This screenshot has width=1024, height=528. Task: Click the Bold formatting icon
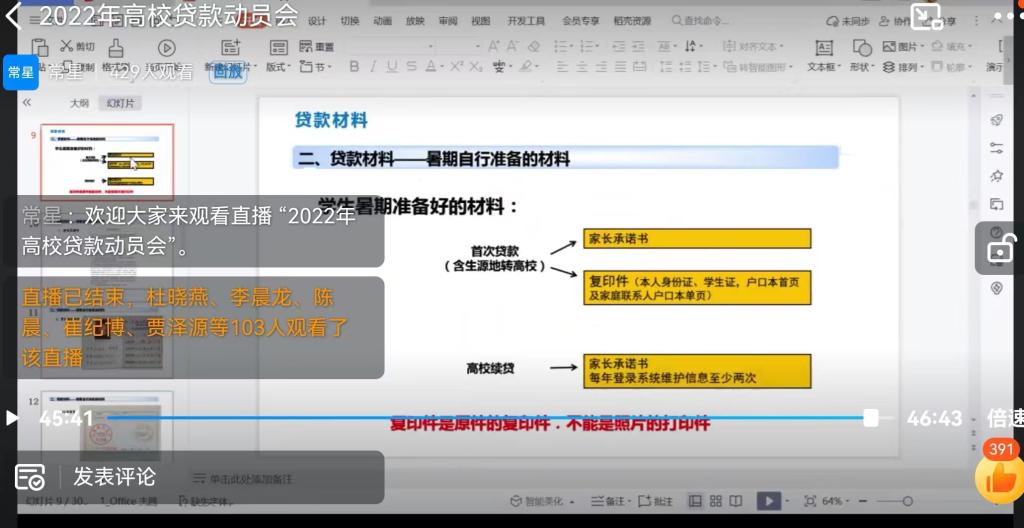point(353,66)
